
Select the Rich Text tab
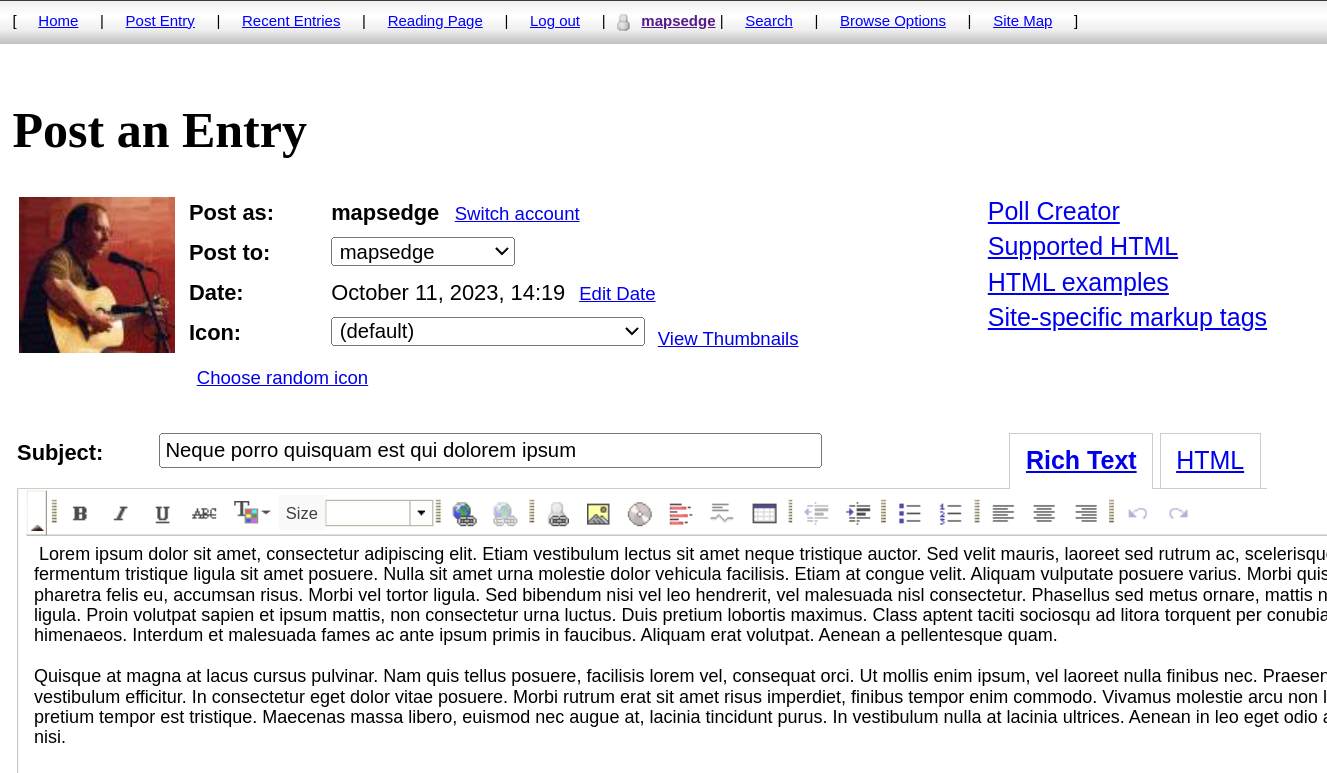[1080, 461]
